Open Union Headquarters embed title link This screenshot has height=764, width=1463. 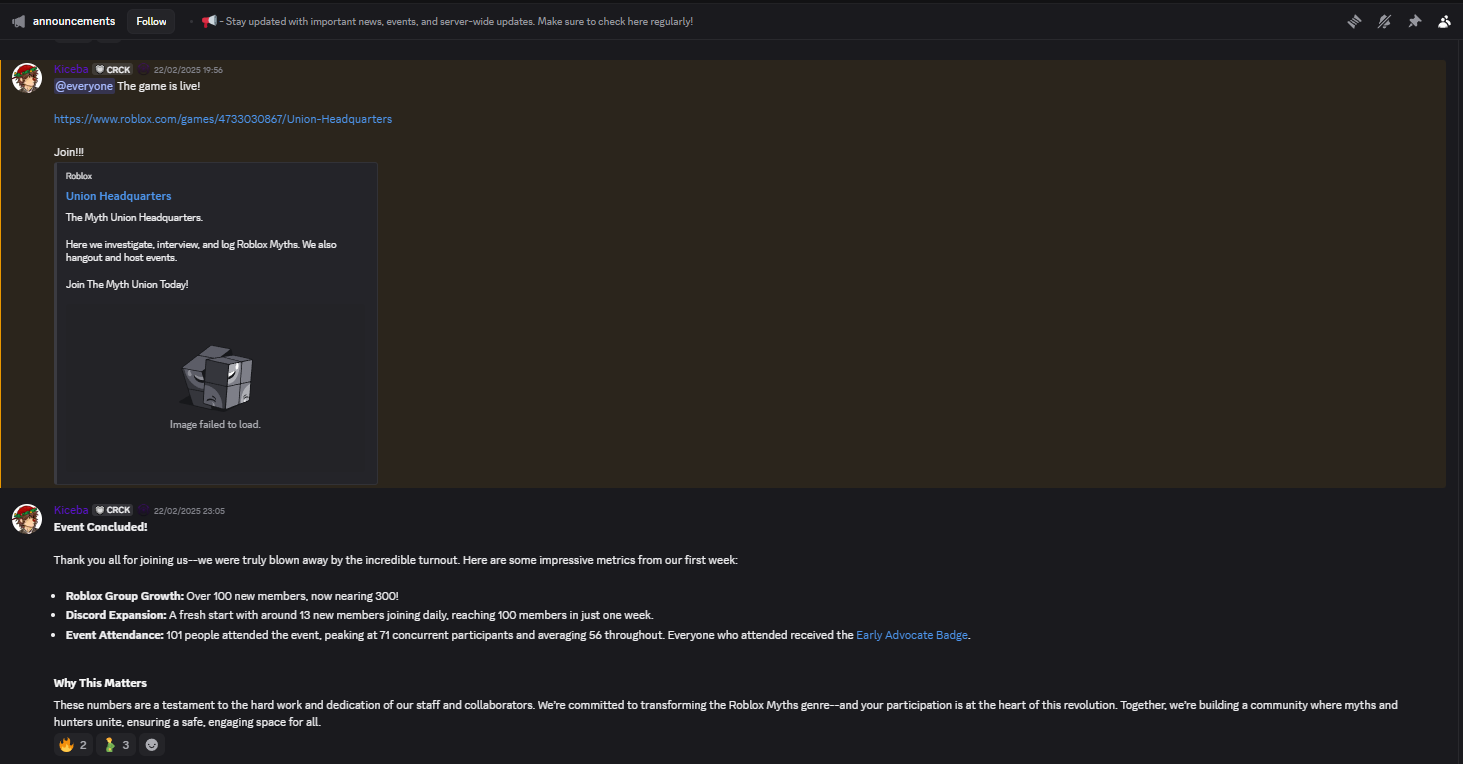pos(118,196)
